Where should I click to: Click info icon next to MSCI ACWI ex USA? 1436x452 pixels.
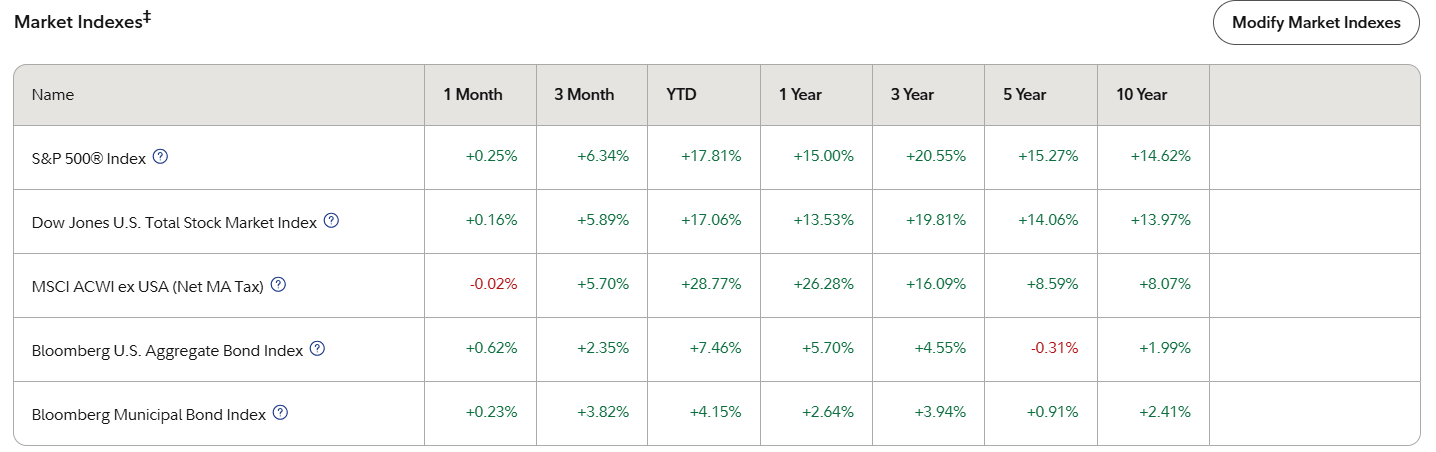point(279,285)
